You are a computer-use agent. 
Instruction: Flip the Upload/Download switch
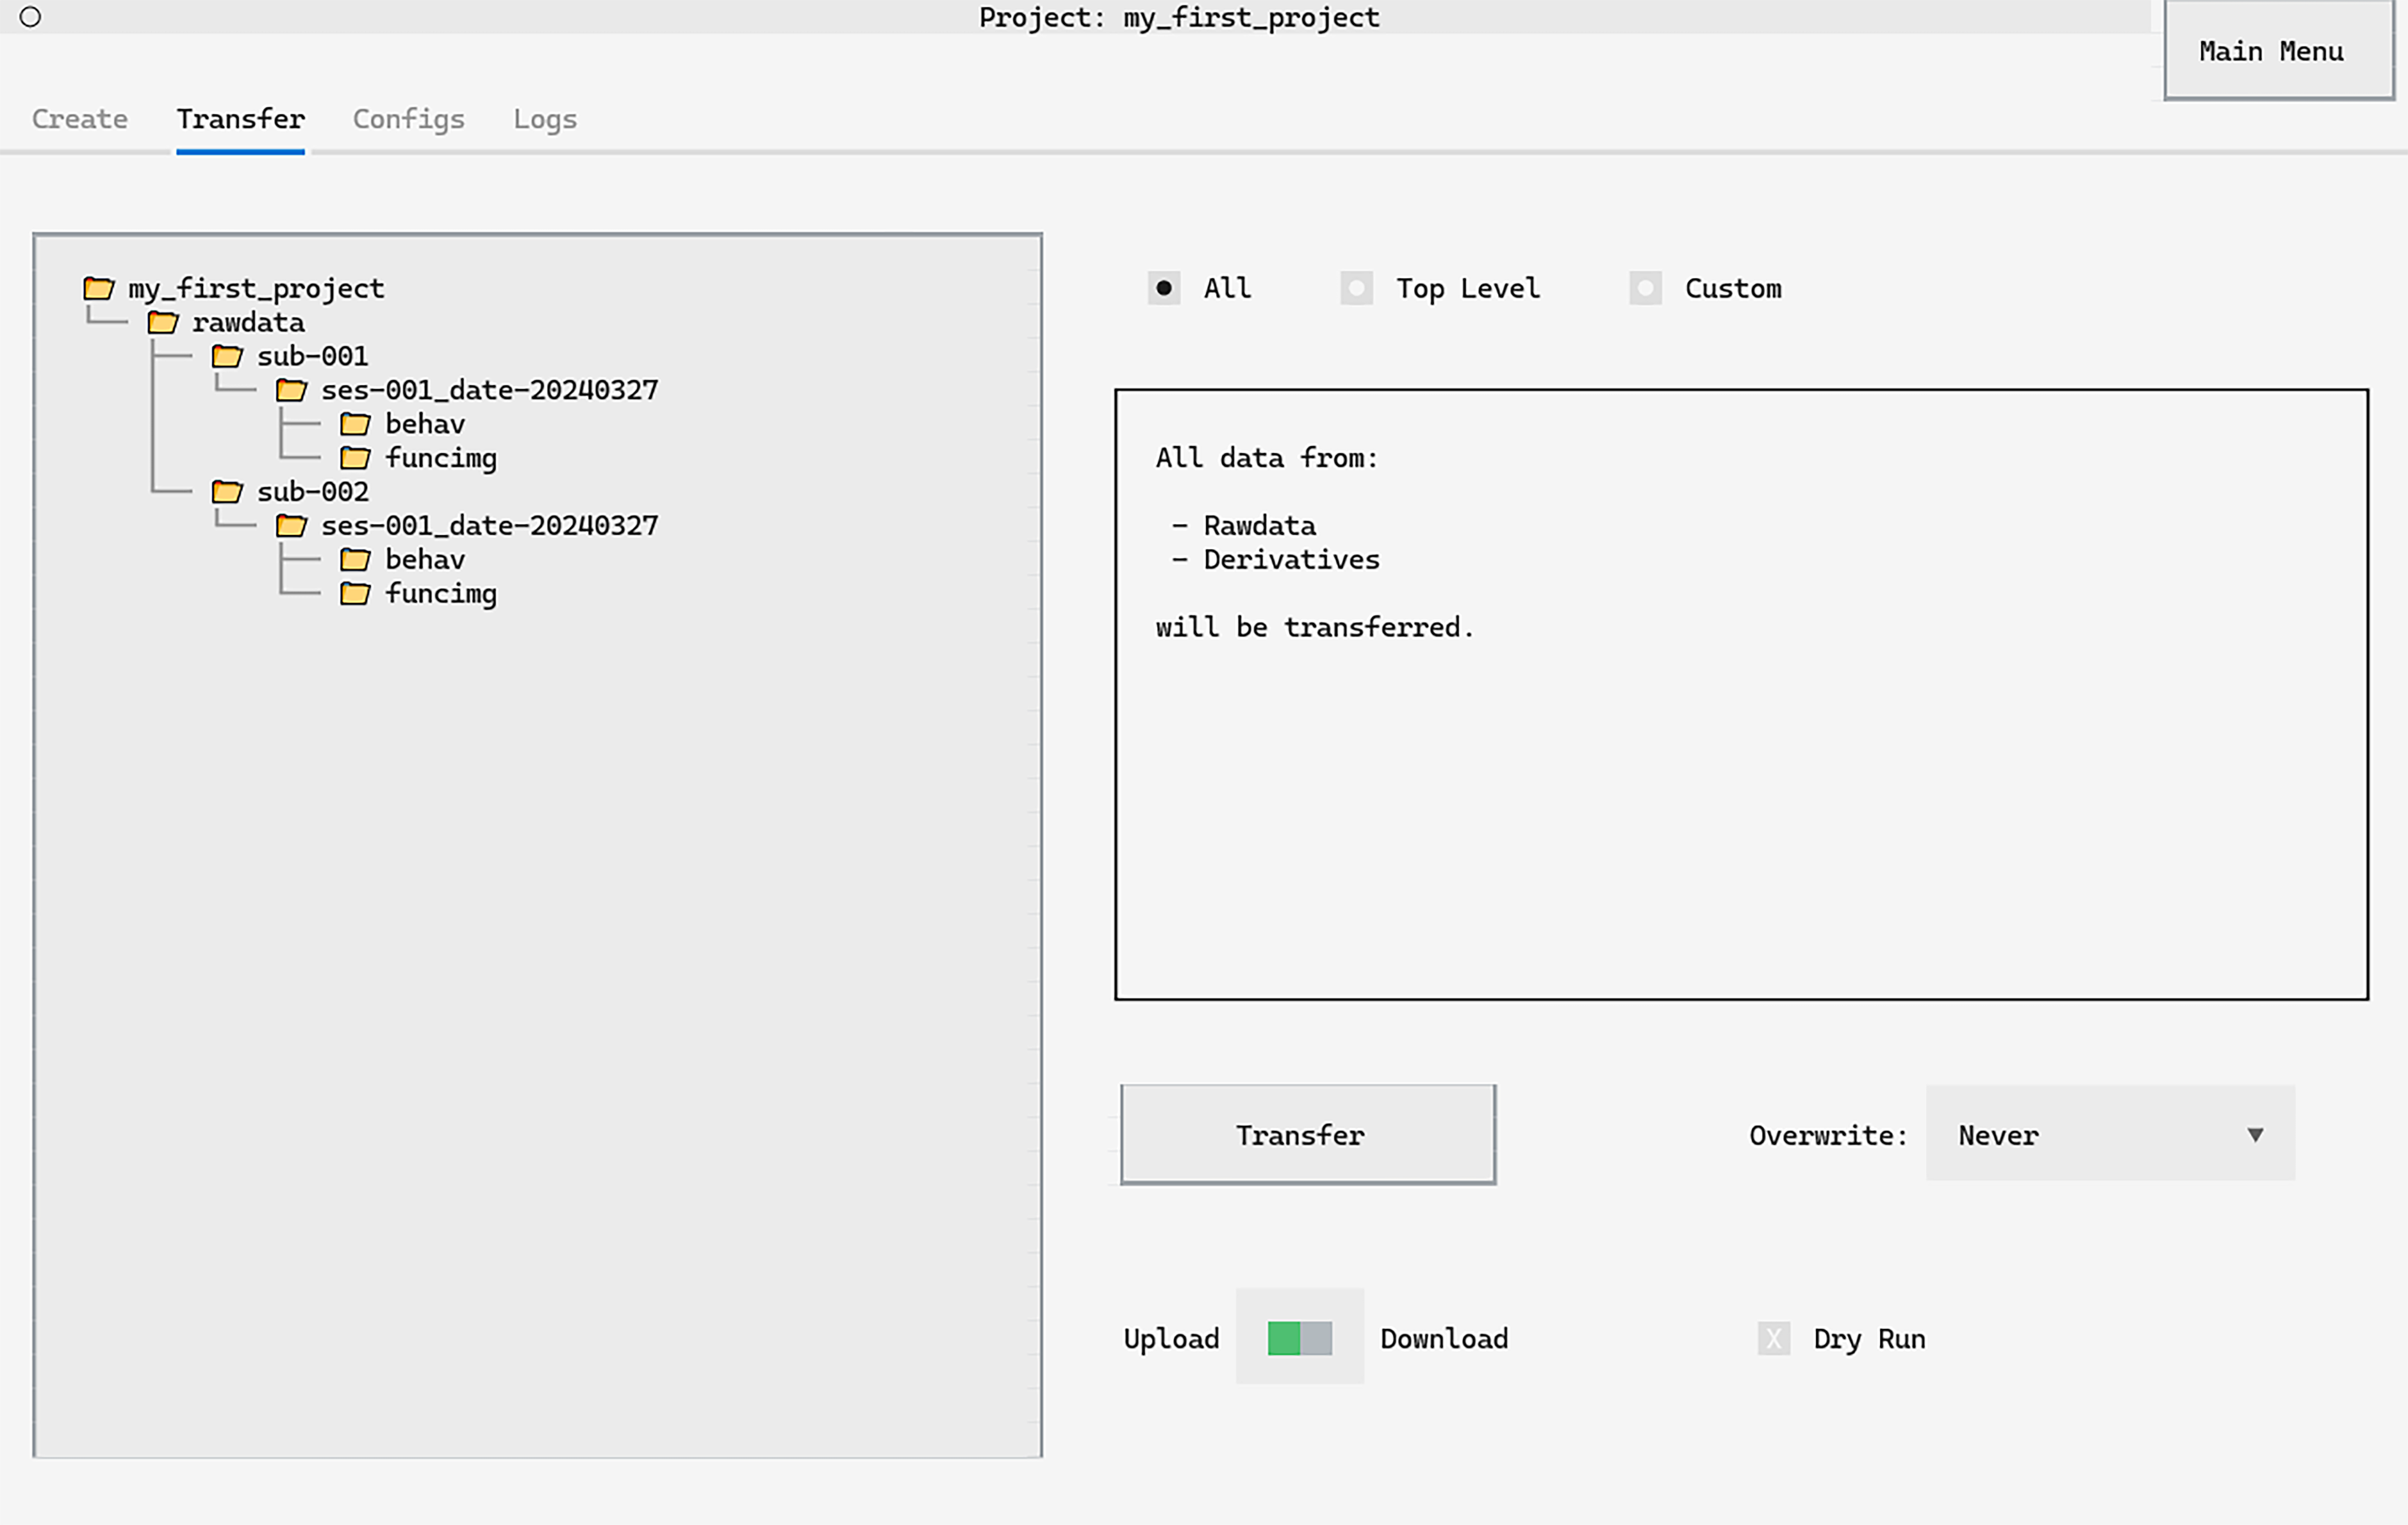click(x=1299, y=1338)
